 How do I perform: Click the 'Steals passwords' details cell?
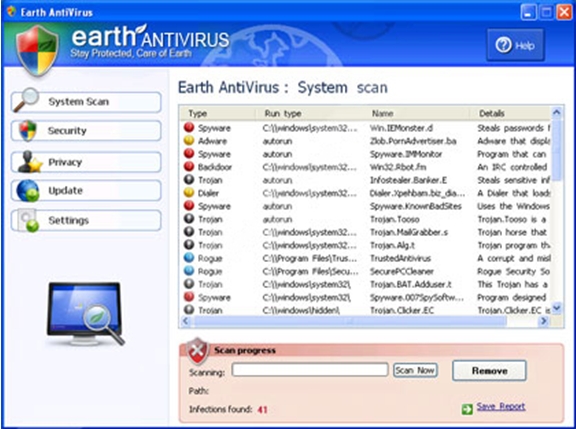click(514, 128)
